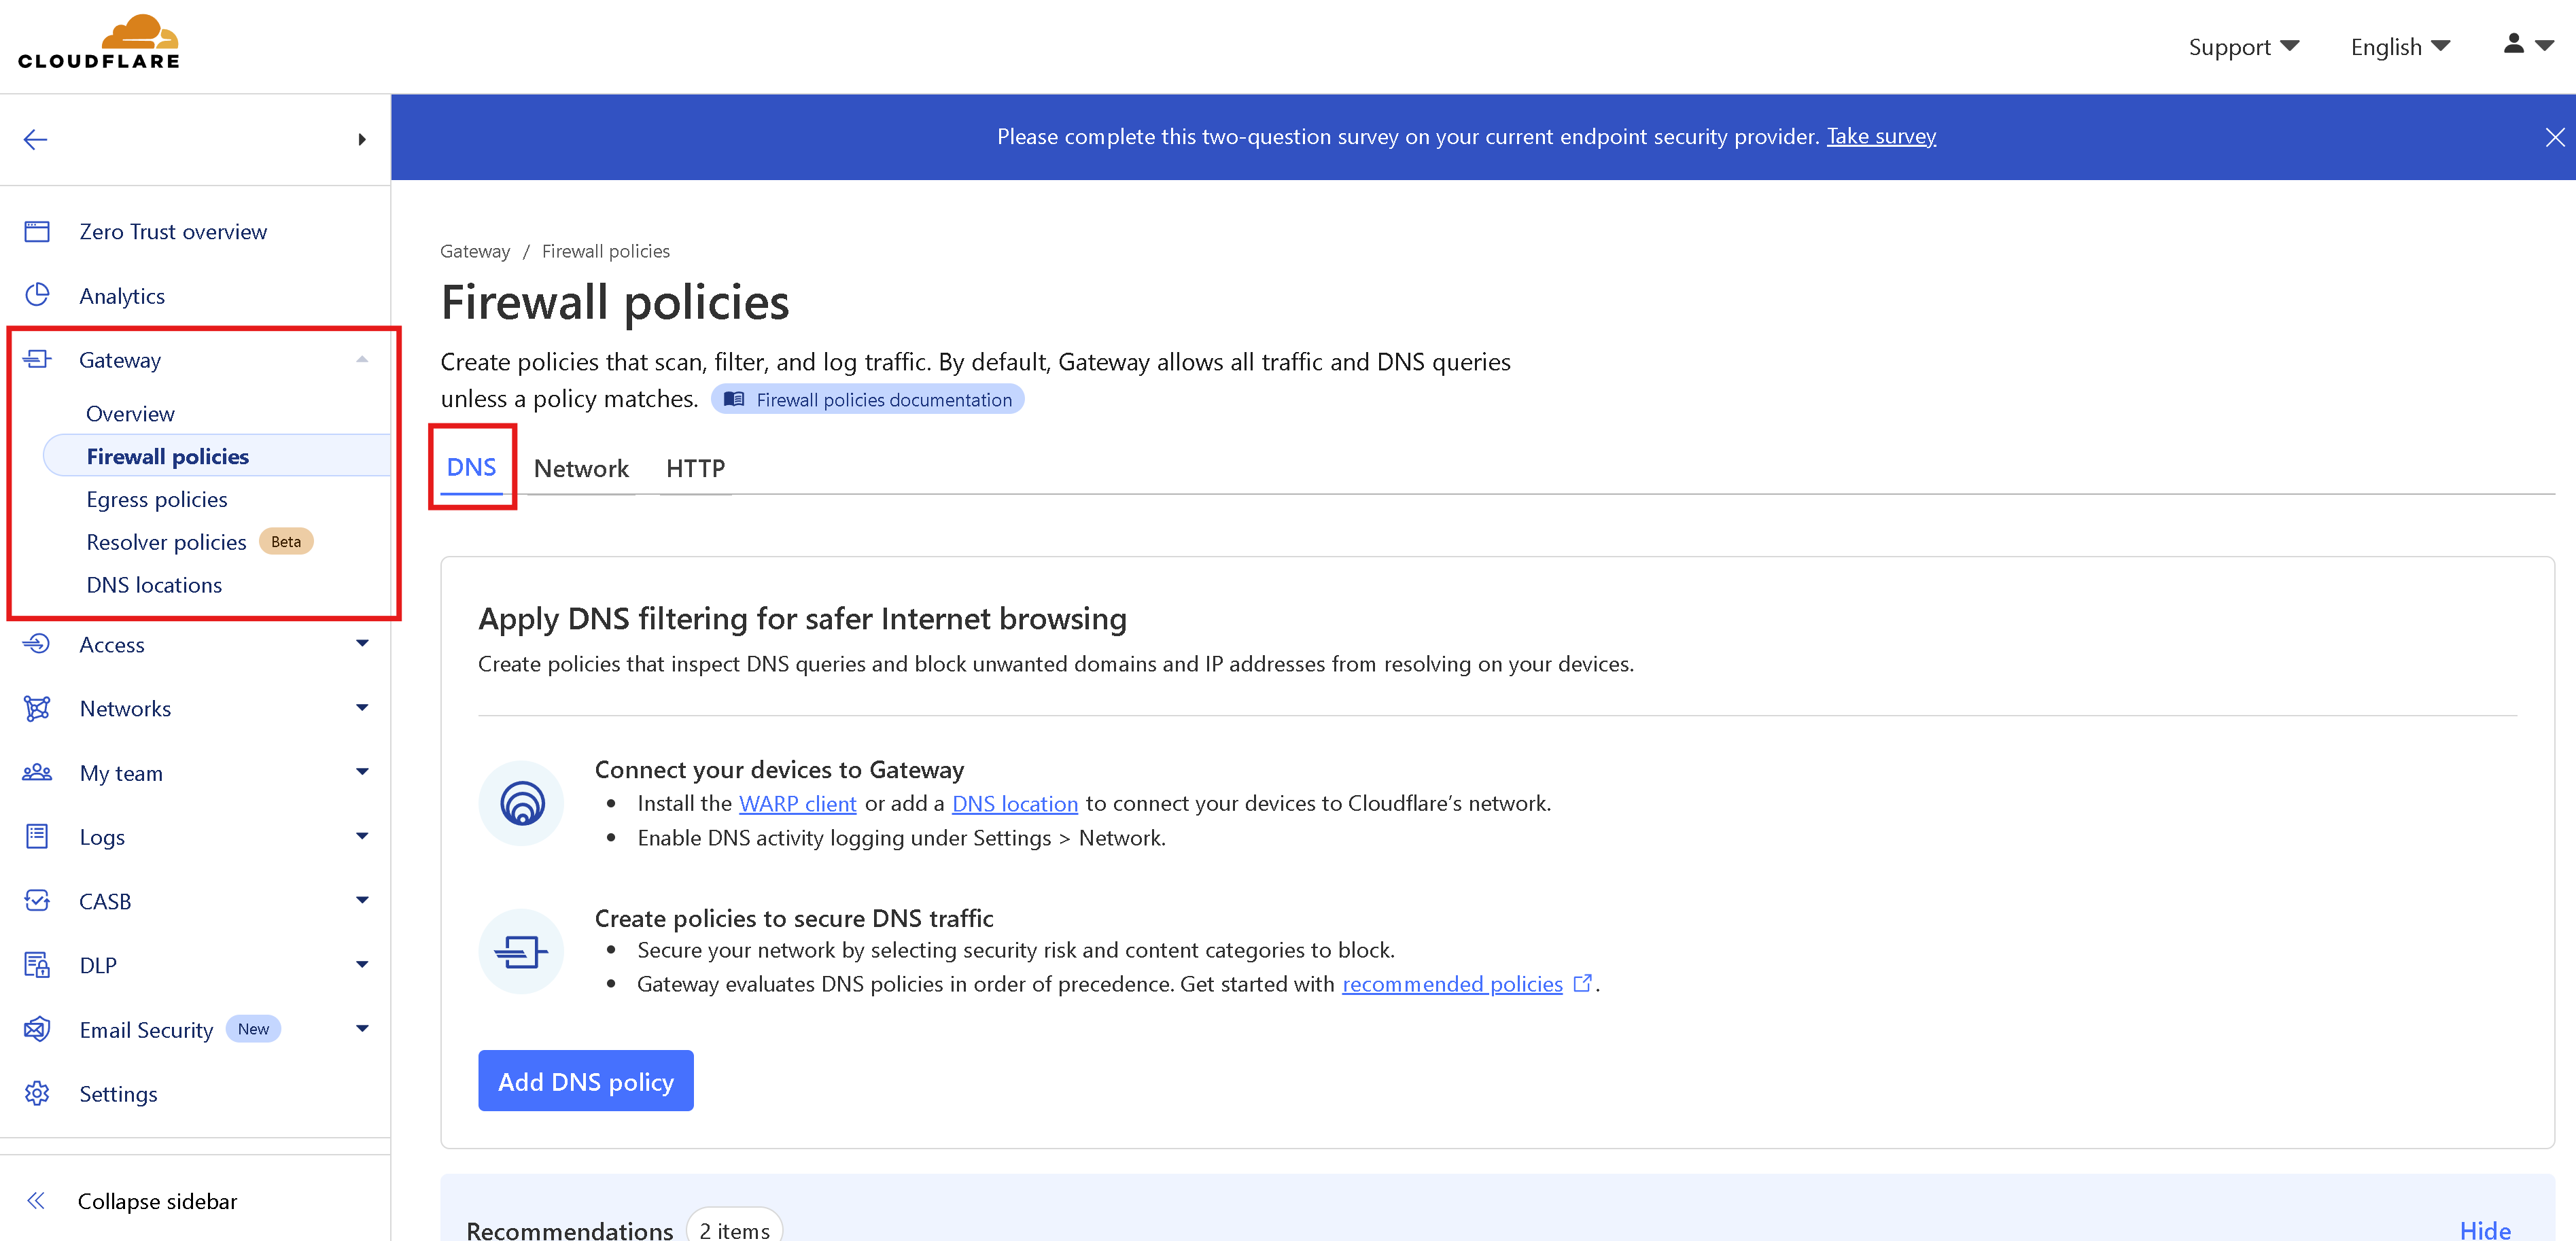Screen dimensions: 2576x1241
Task: Click the user account profile icon
Action: click(2513, 43)
